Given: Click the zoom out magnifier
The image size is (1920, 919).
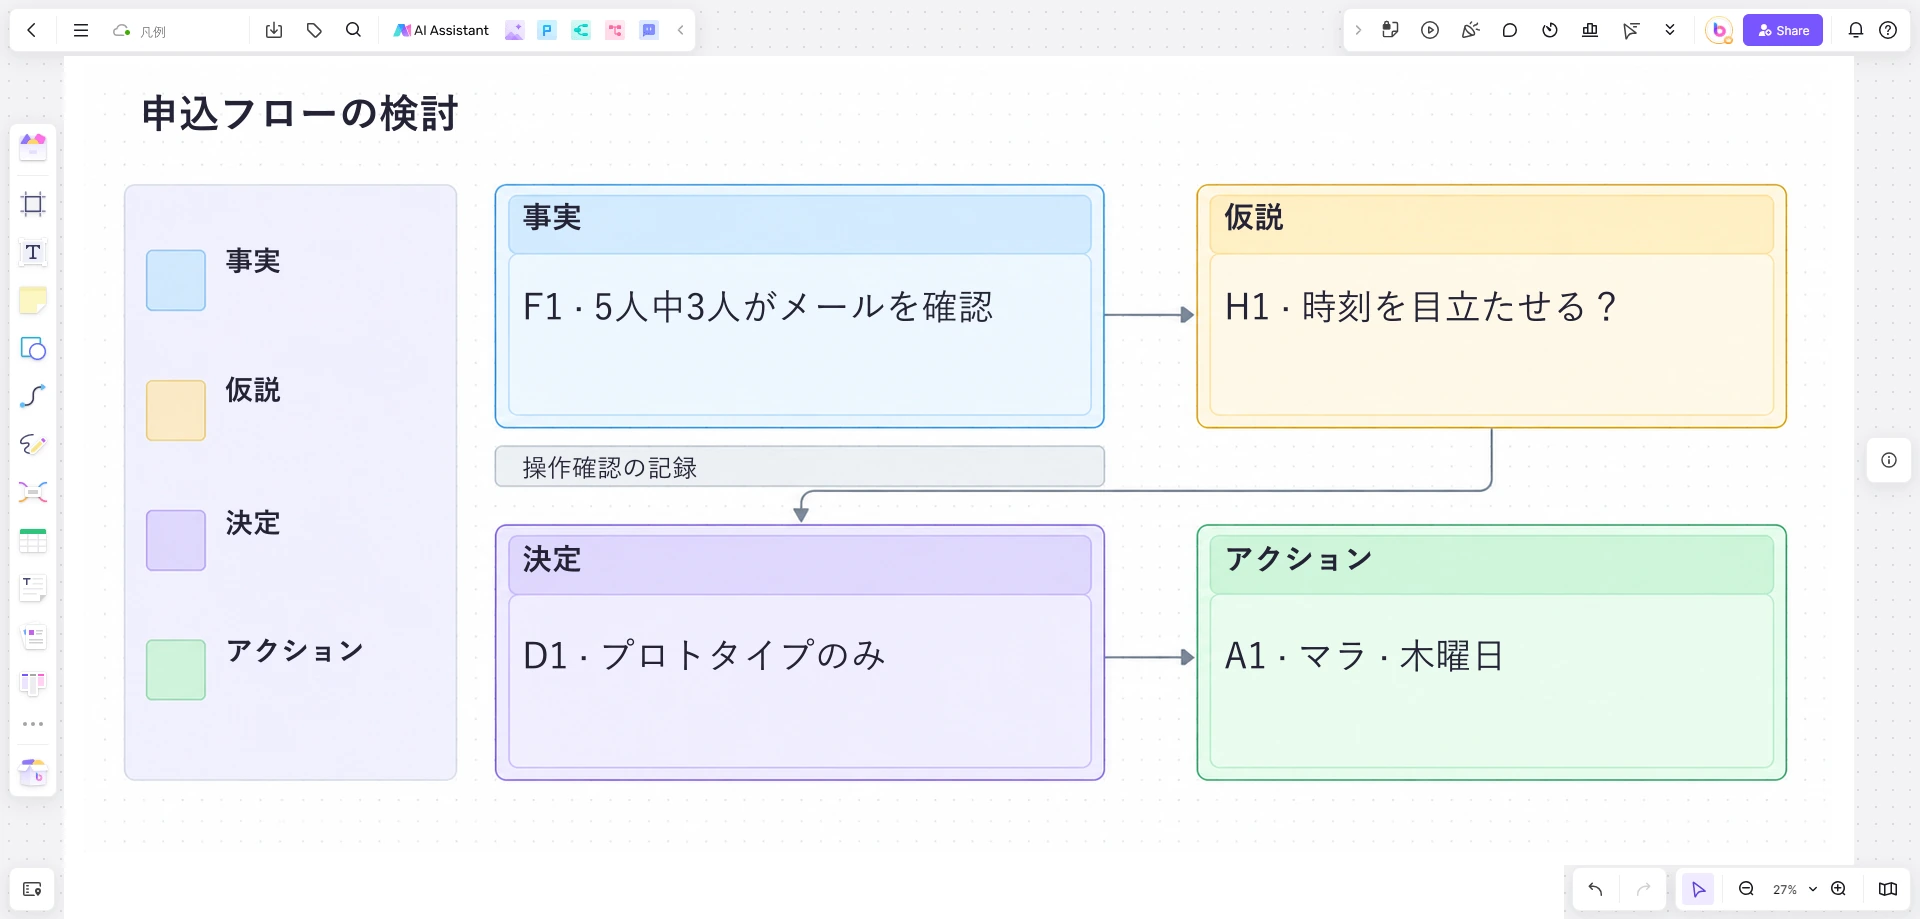Looking at the screenshot, I should coord(1746,889).
